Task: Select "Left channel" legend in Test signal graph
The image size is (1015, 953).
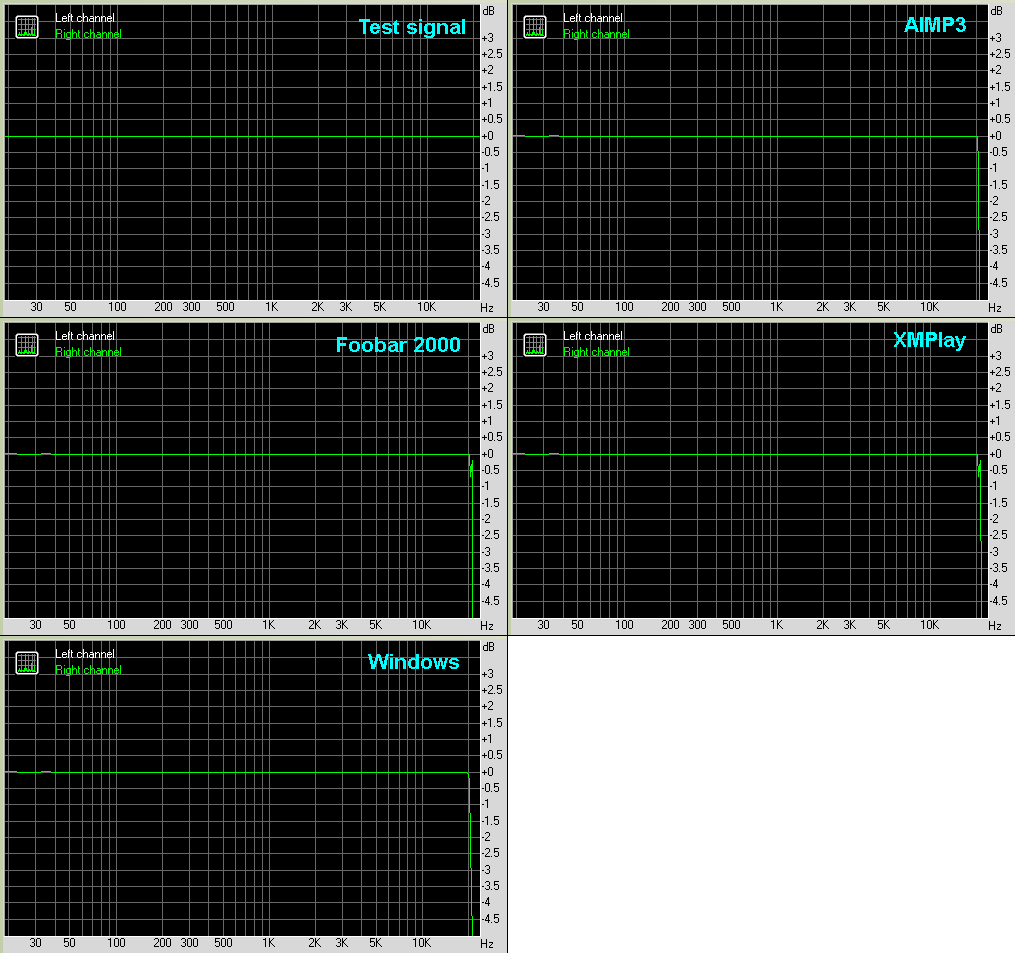Action: [x=85, y=18]
